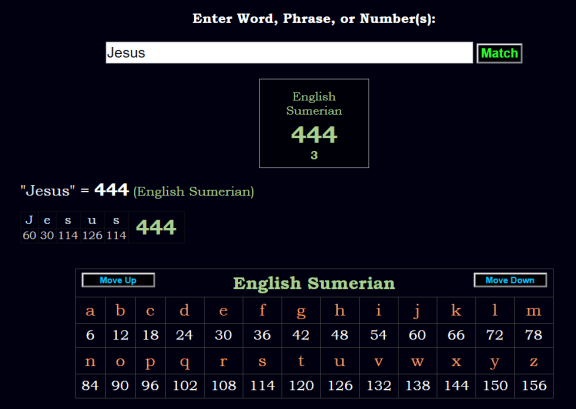
Task: Click the J letter cell in breakdown
Action: point(29,220)
